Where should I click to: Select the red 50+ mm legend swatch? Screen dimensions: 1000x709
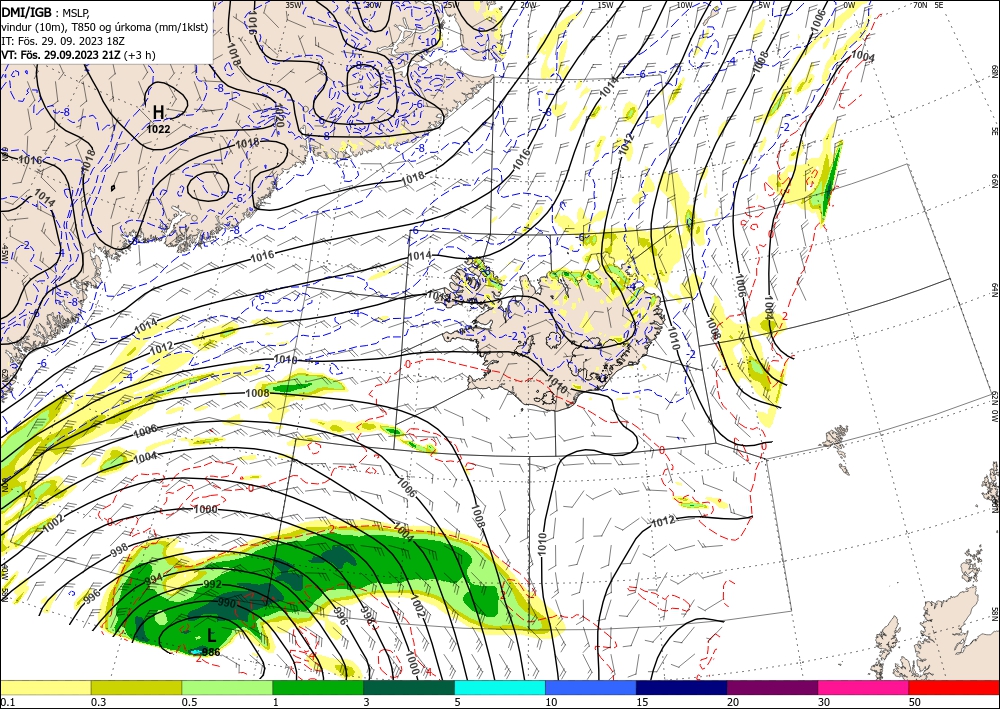(954, 687)
